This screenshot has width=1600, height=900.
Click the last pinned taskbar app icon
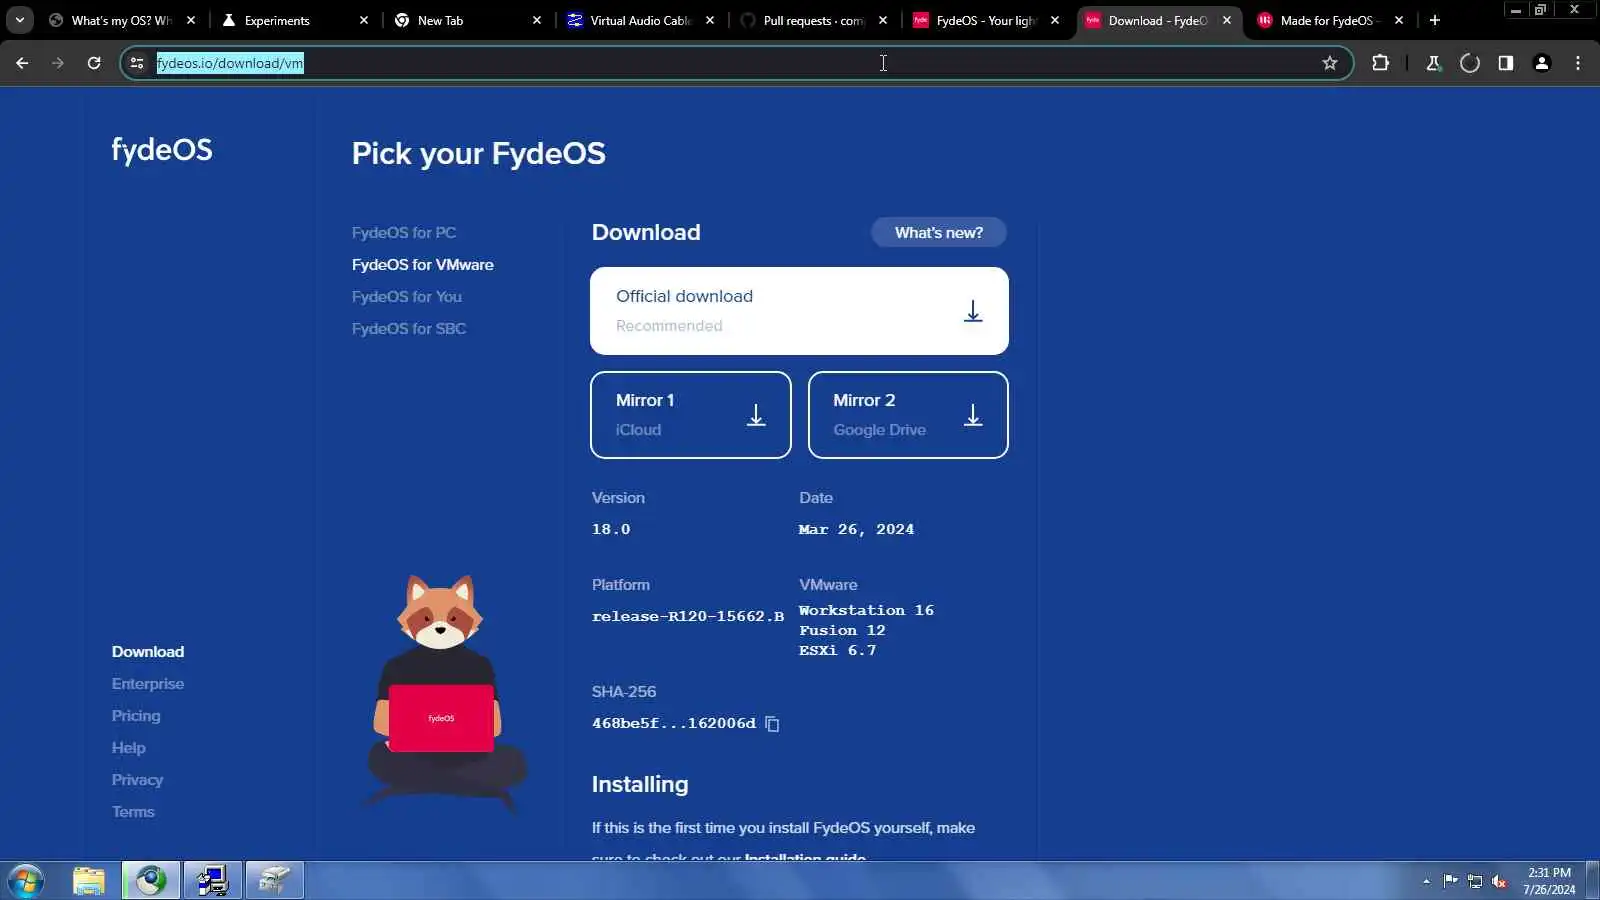click(x=274, y=881)
